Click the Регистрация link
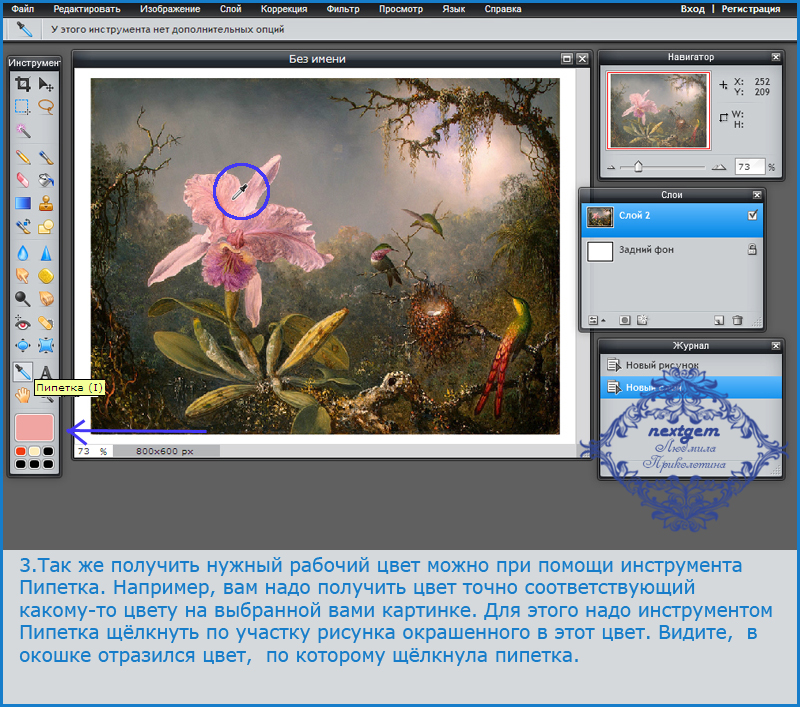This screenshot has height=707, width=800. [x=751, y=9]
